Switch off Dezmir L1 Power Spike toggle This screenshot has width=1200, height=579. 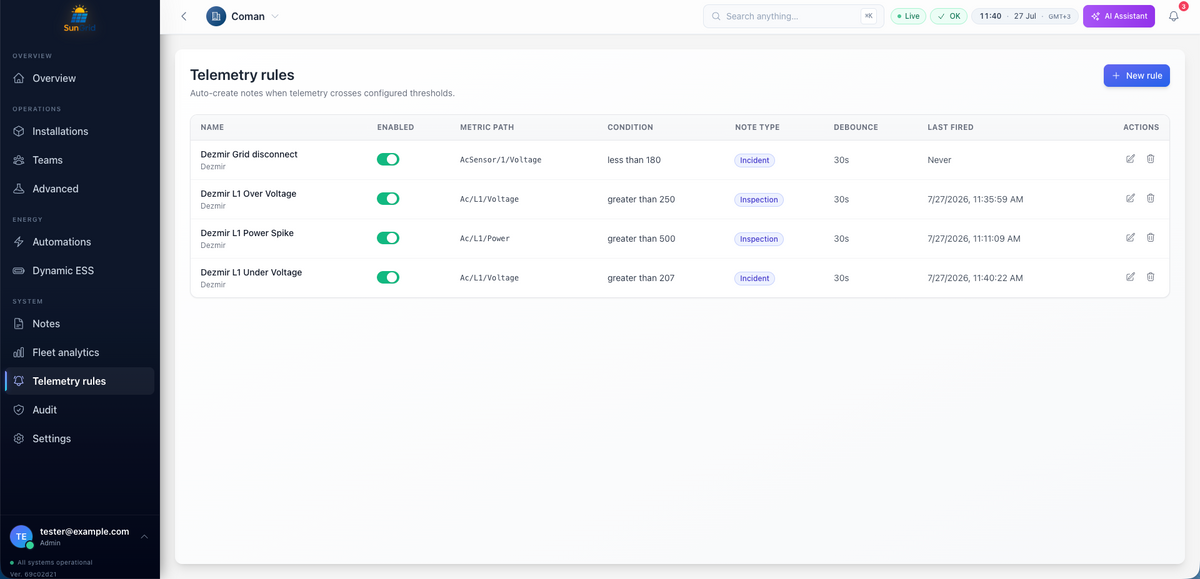[x=388, y=238]
